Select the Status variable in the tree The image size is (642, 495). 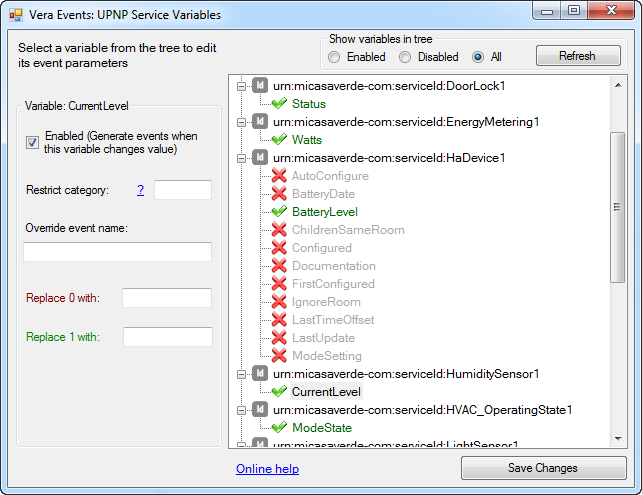[x=309, y=104]
